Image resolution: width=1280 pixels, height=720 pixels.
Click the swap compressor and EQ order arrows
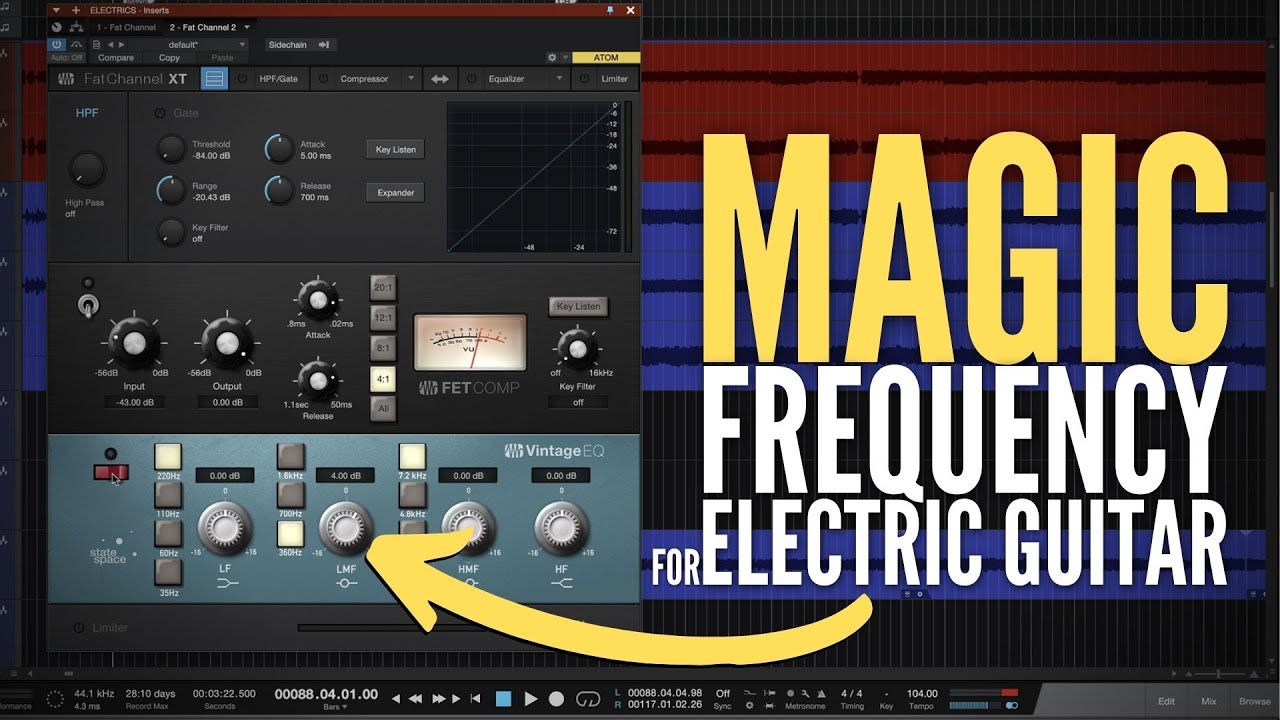(x=440, y=79)
